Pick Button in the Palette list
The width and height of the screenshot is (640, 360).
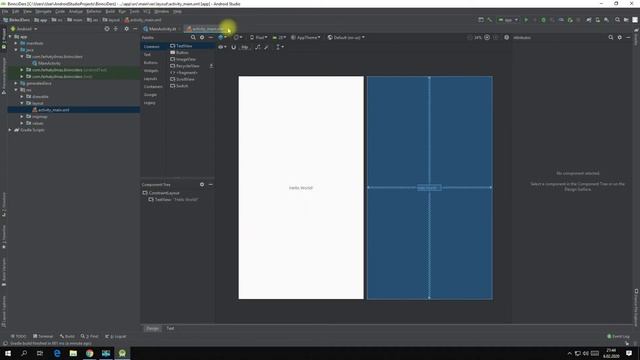pos(180,53)
